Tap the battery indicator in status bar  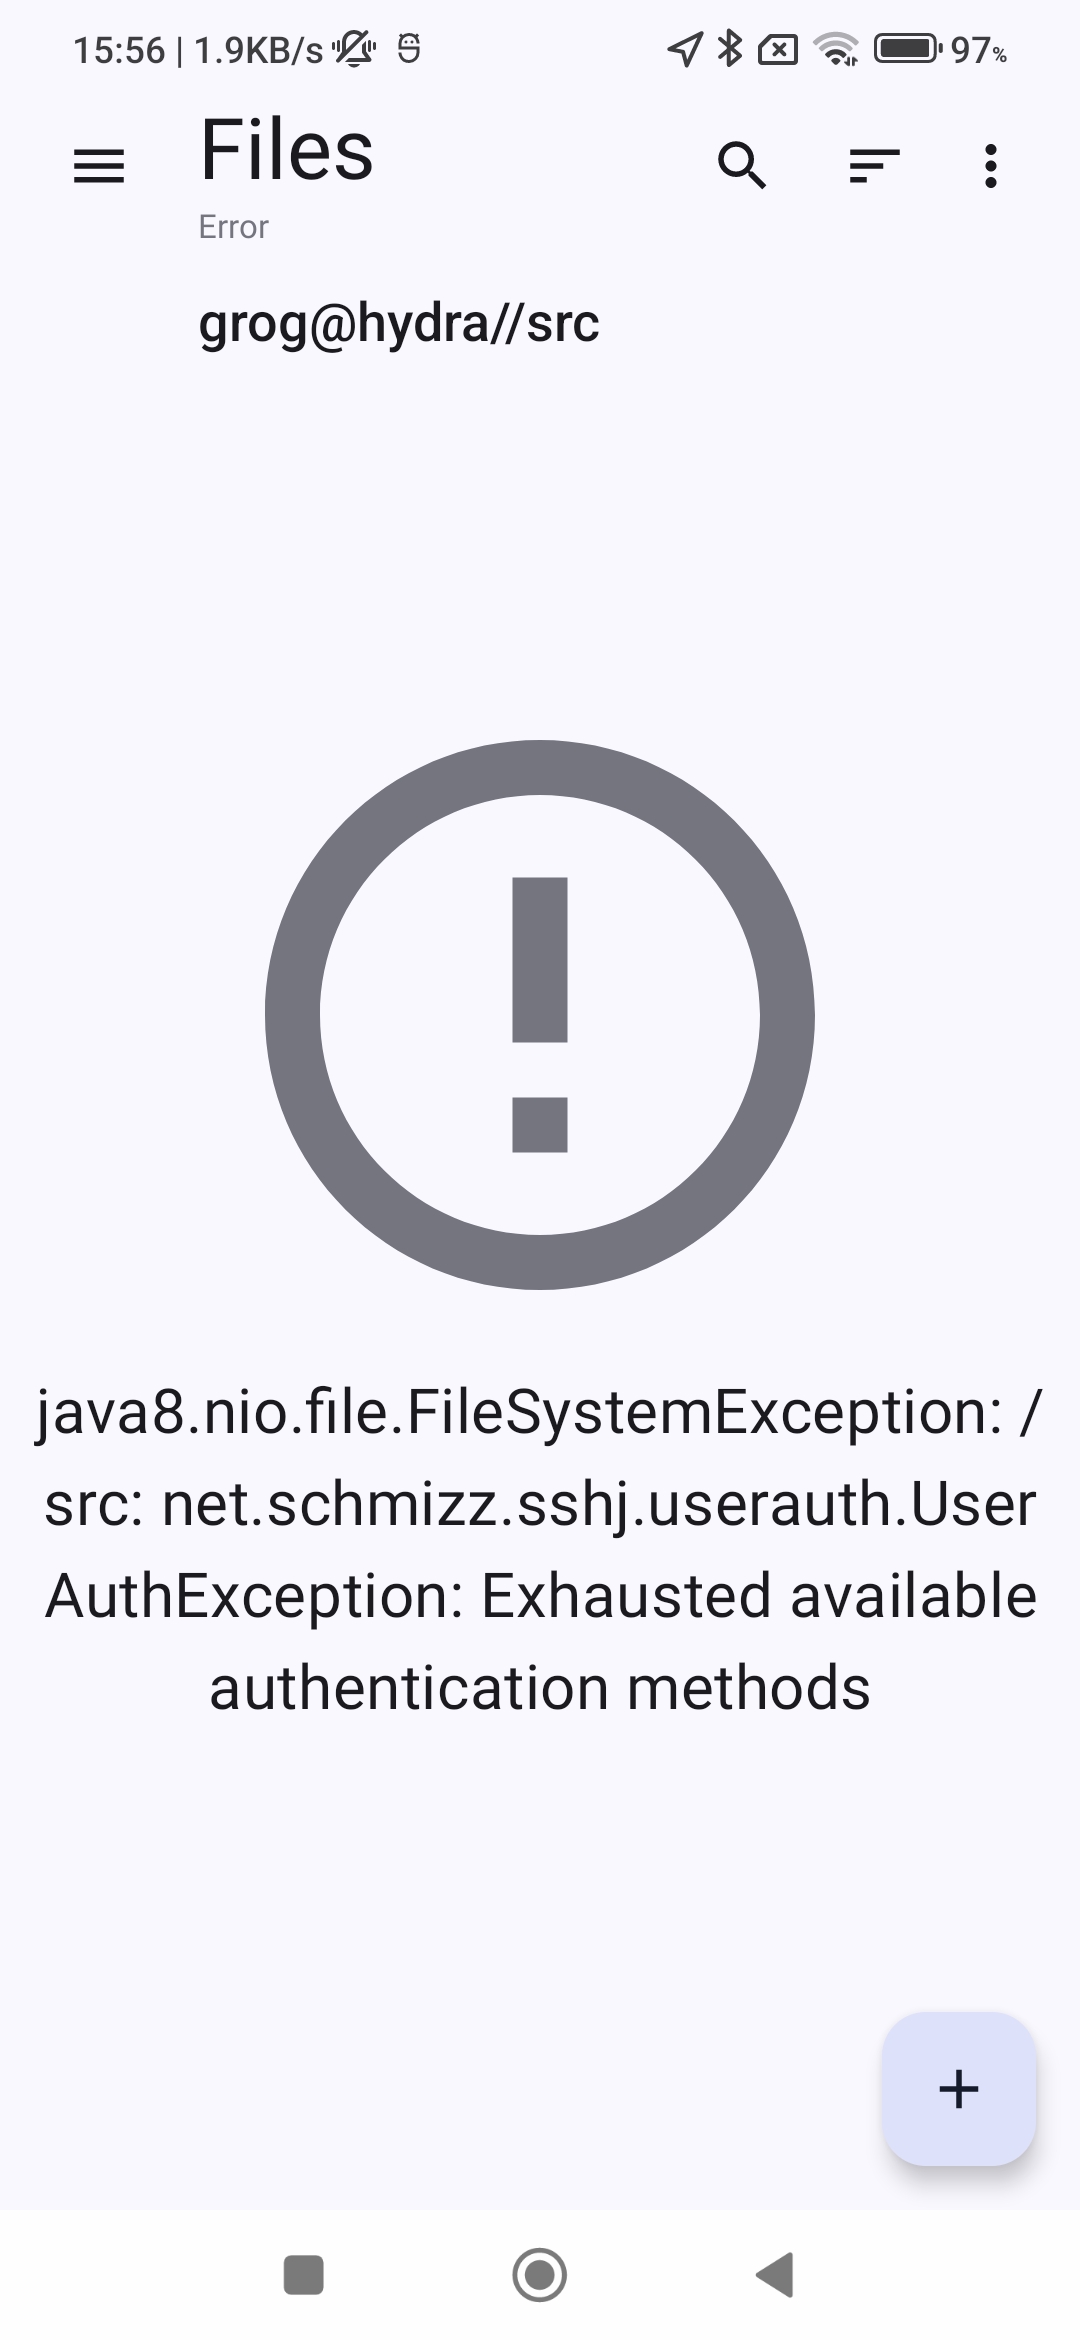click(x=907, y=48)
